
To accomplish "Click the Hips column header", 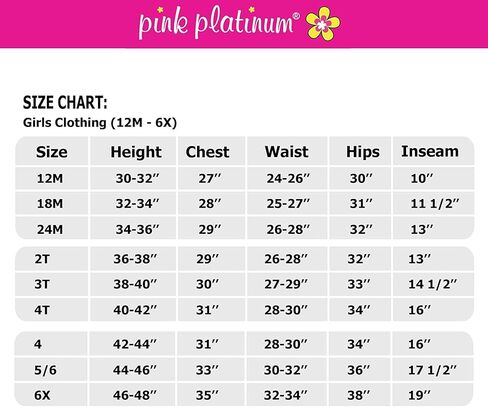I will coord(363,152).
